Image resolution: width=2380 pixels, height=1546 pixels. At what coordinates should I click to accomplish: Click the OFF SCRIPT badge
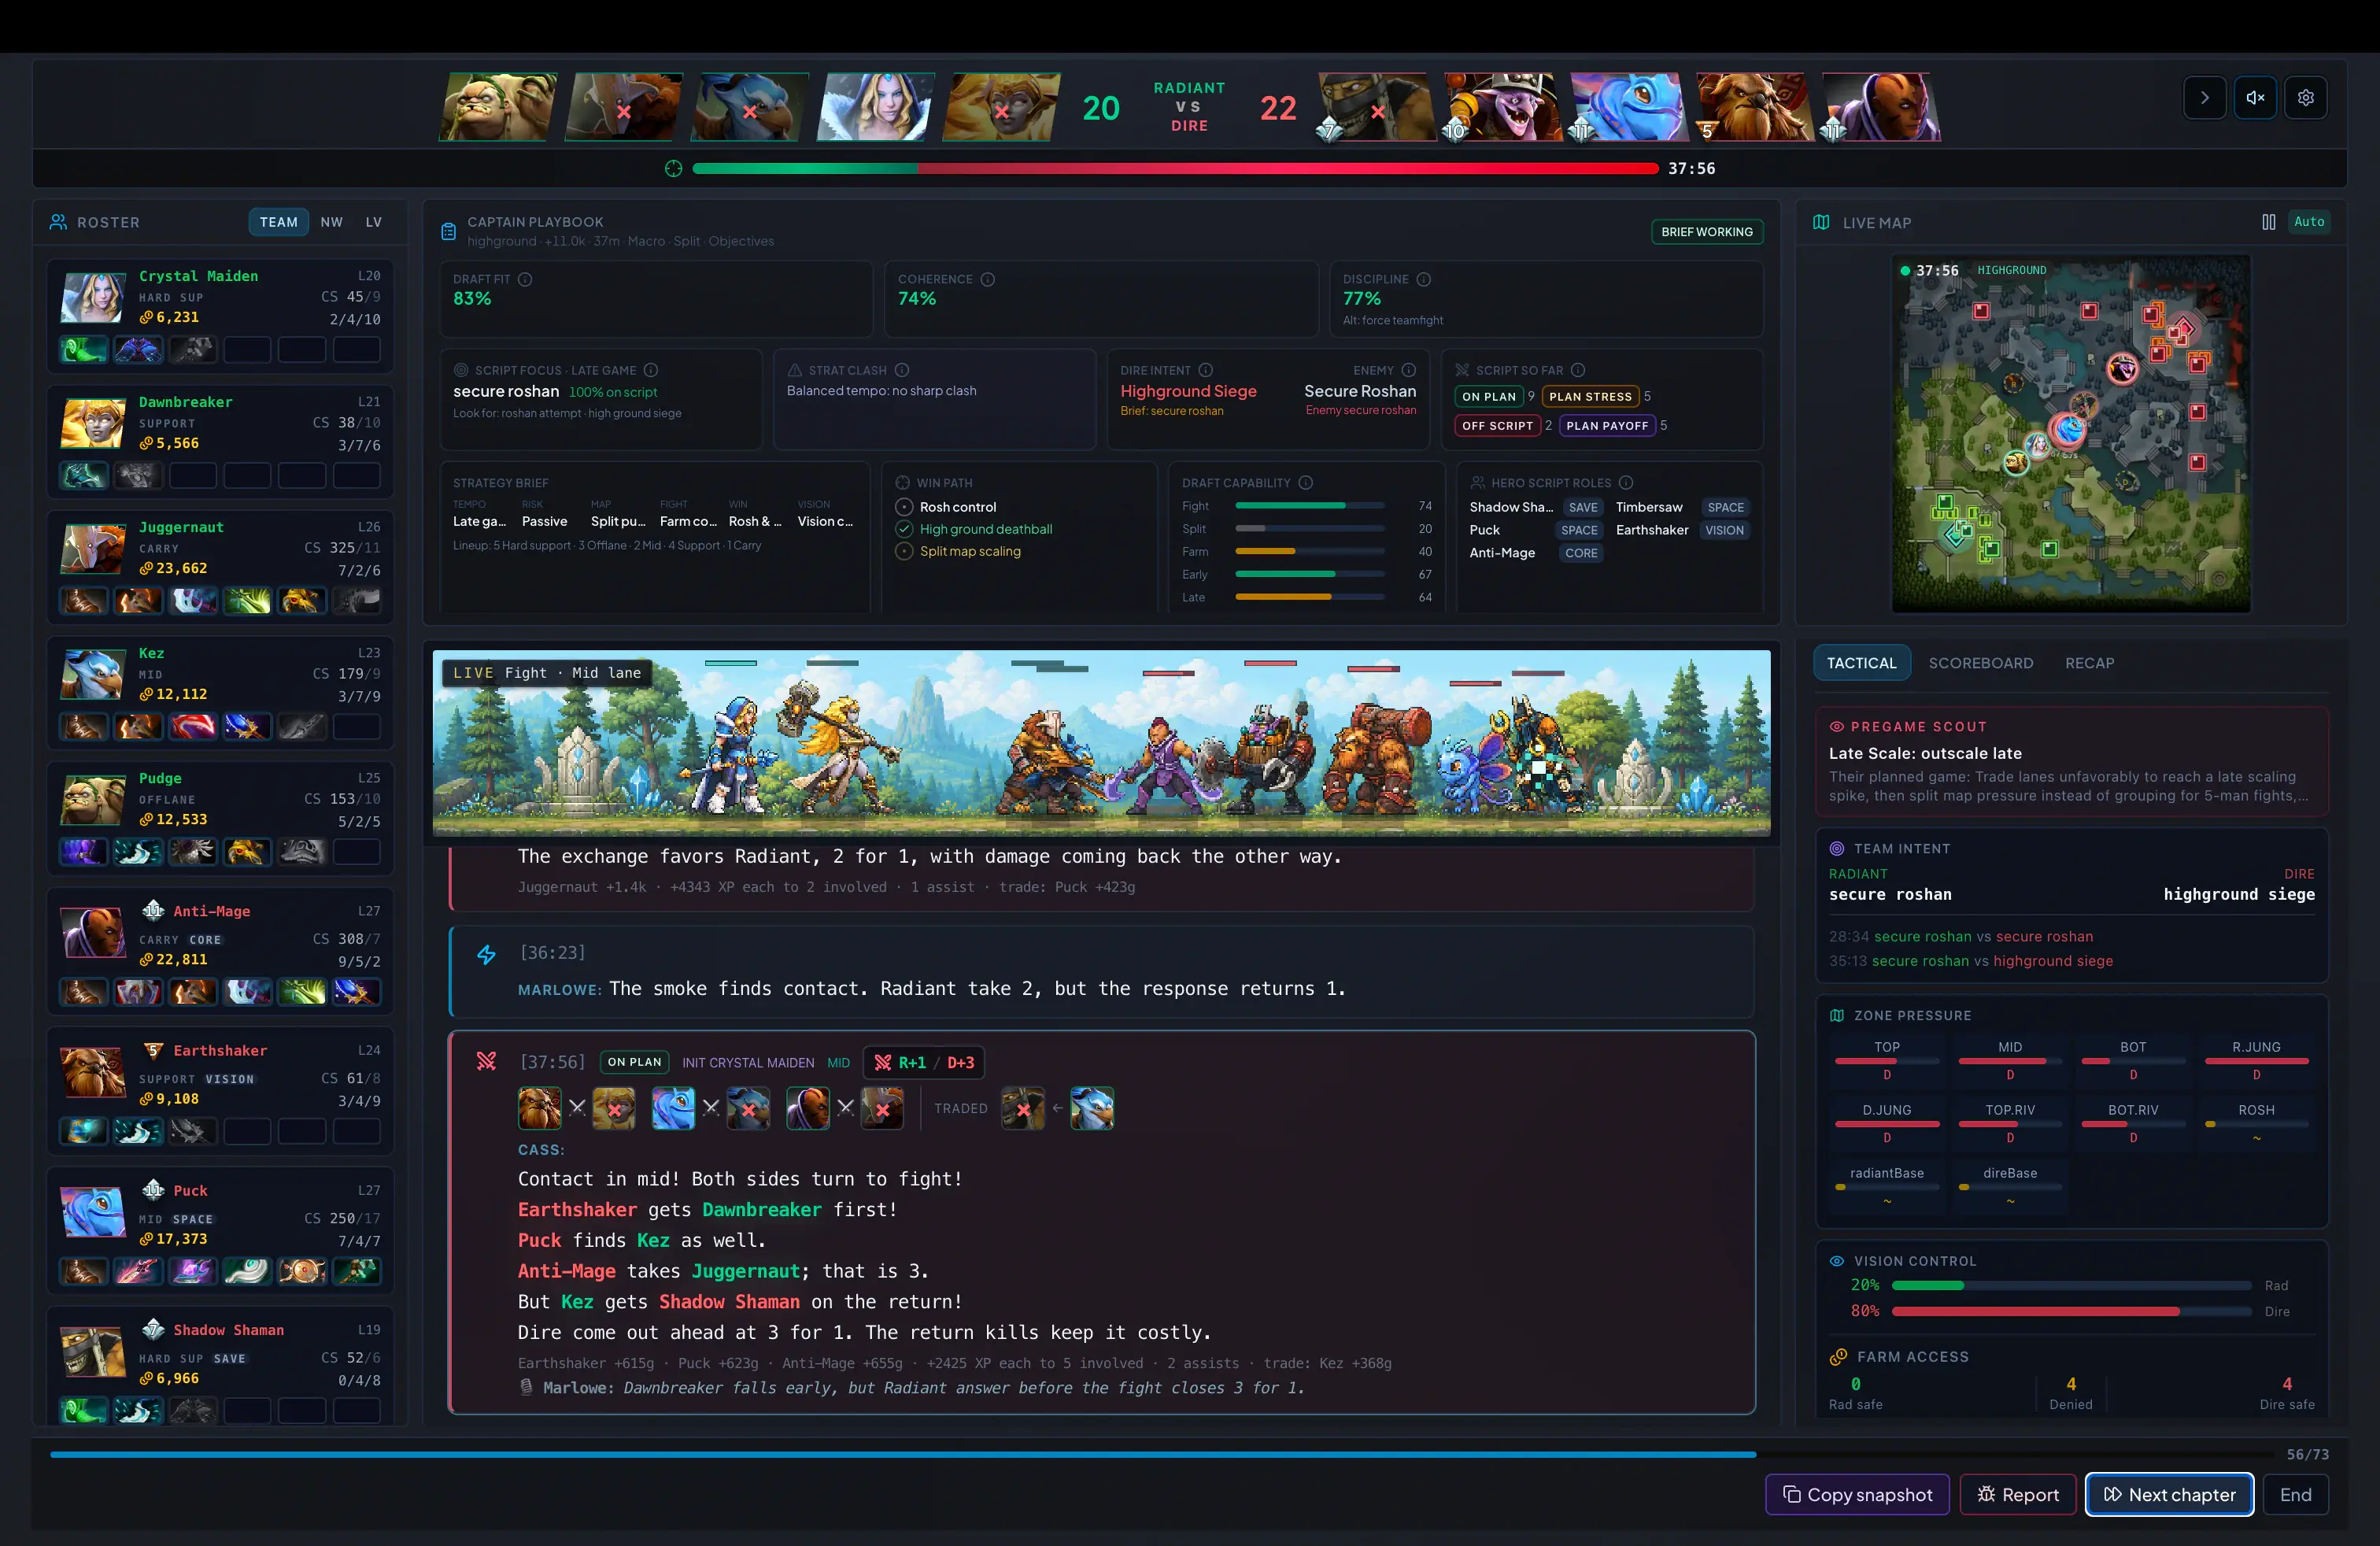(x=1497, y=426)
